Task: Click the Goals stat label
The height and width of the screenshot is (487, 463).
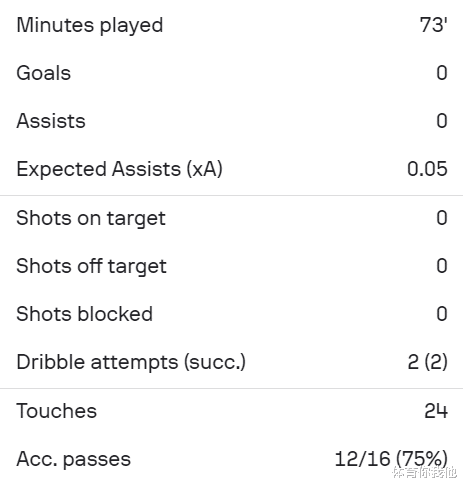Action: [44, 73]
